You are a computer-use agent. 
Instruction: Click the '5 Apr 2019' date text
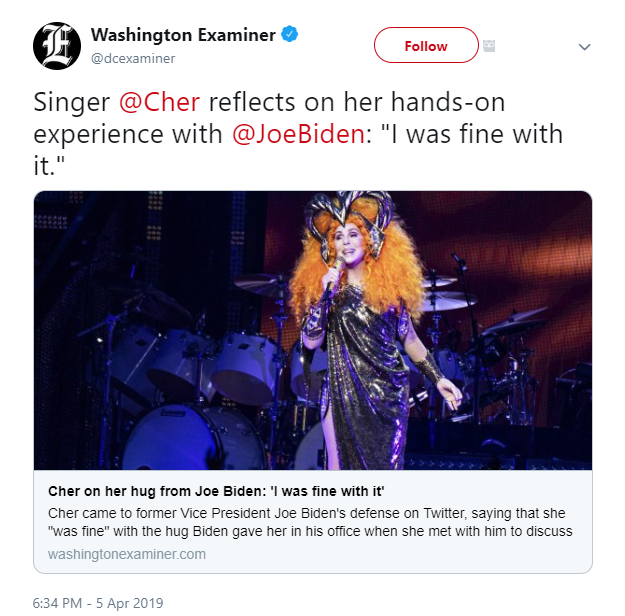pyautogui.click(x=130, y=603)
